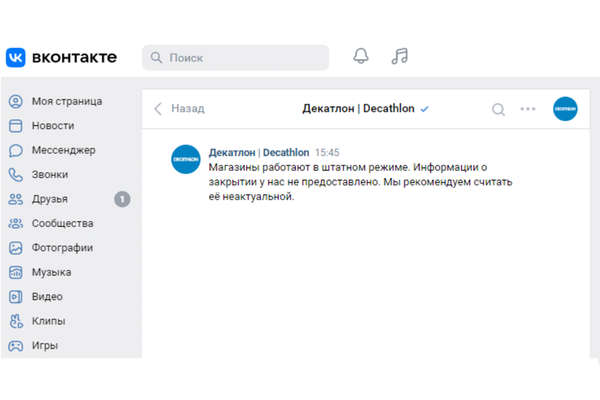Open Видео section
Viewport: 600px width, 400px height.
pos(47,297)
